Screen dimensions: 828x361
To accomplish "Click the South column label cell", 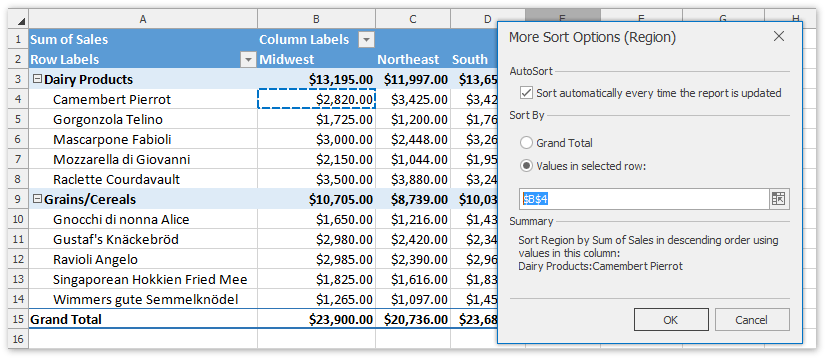I will [474, 60].
